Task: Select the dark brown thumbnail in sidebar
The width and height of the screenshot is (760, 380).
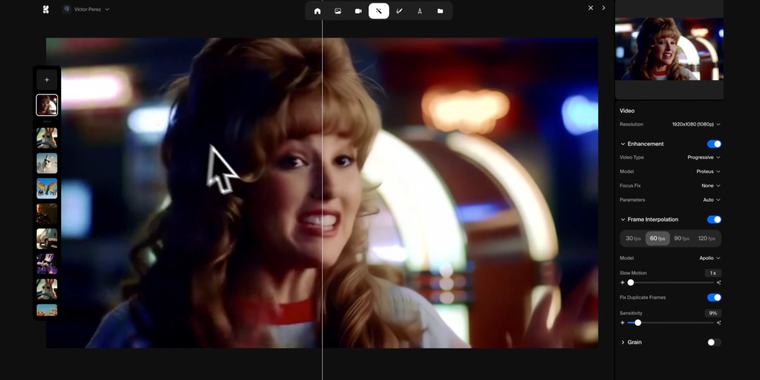Action: click(47, 214)
